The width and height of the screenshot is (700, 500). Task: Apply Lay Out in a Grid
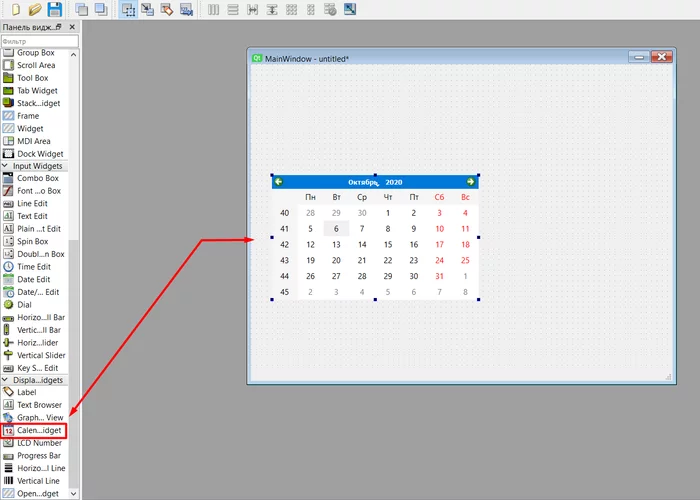[x=291, y=9]
